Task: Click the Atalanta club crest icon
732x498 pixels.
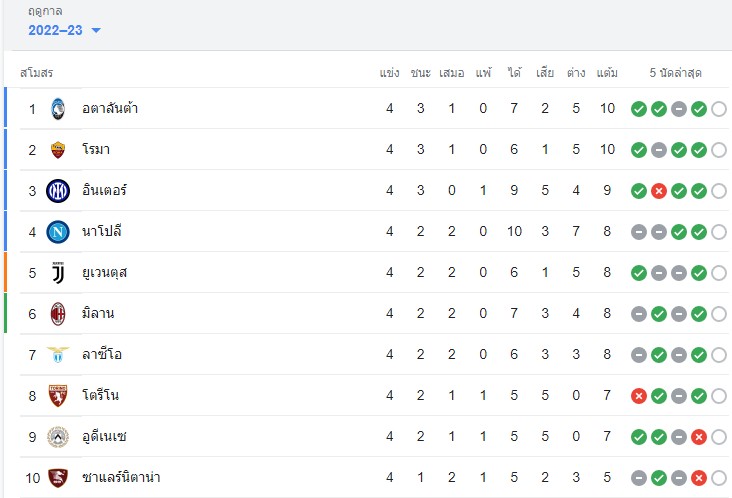Action: tap(58, 109)
